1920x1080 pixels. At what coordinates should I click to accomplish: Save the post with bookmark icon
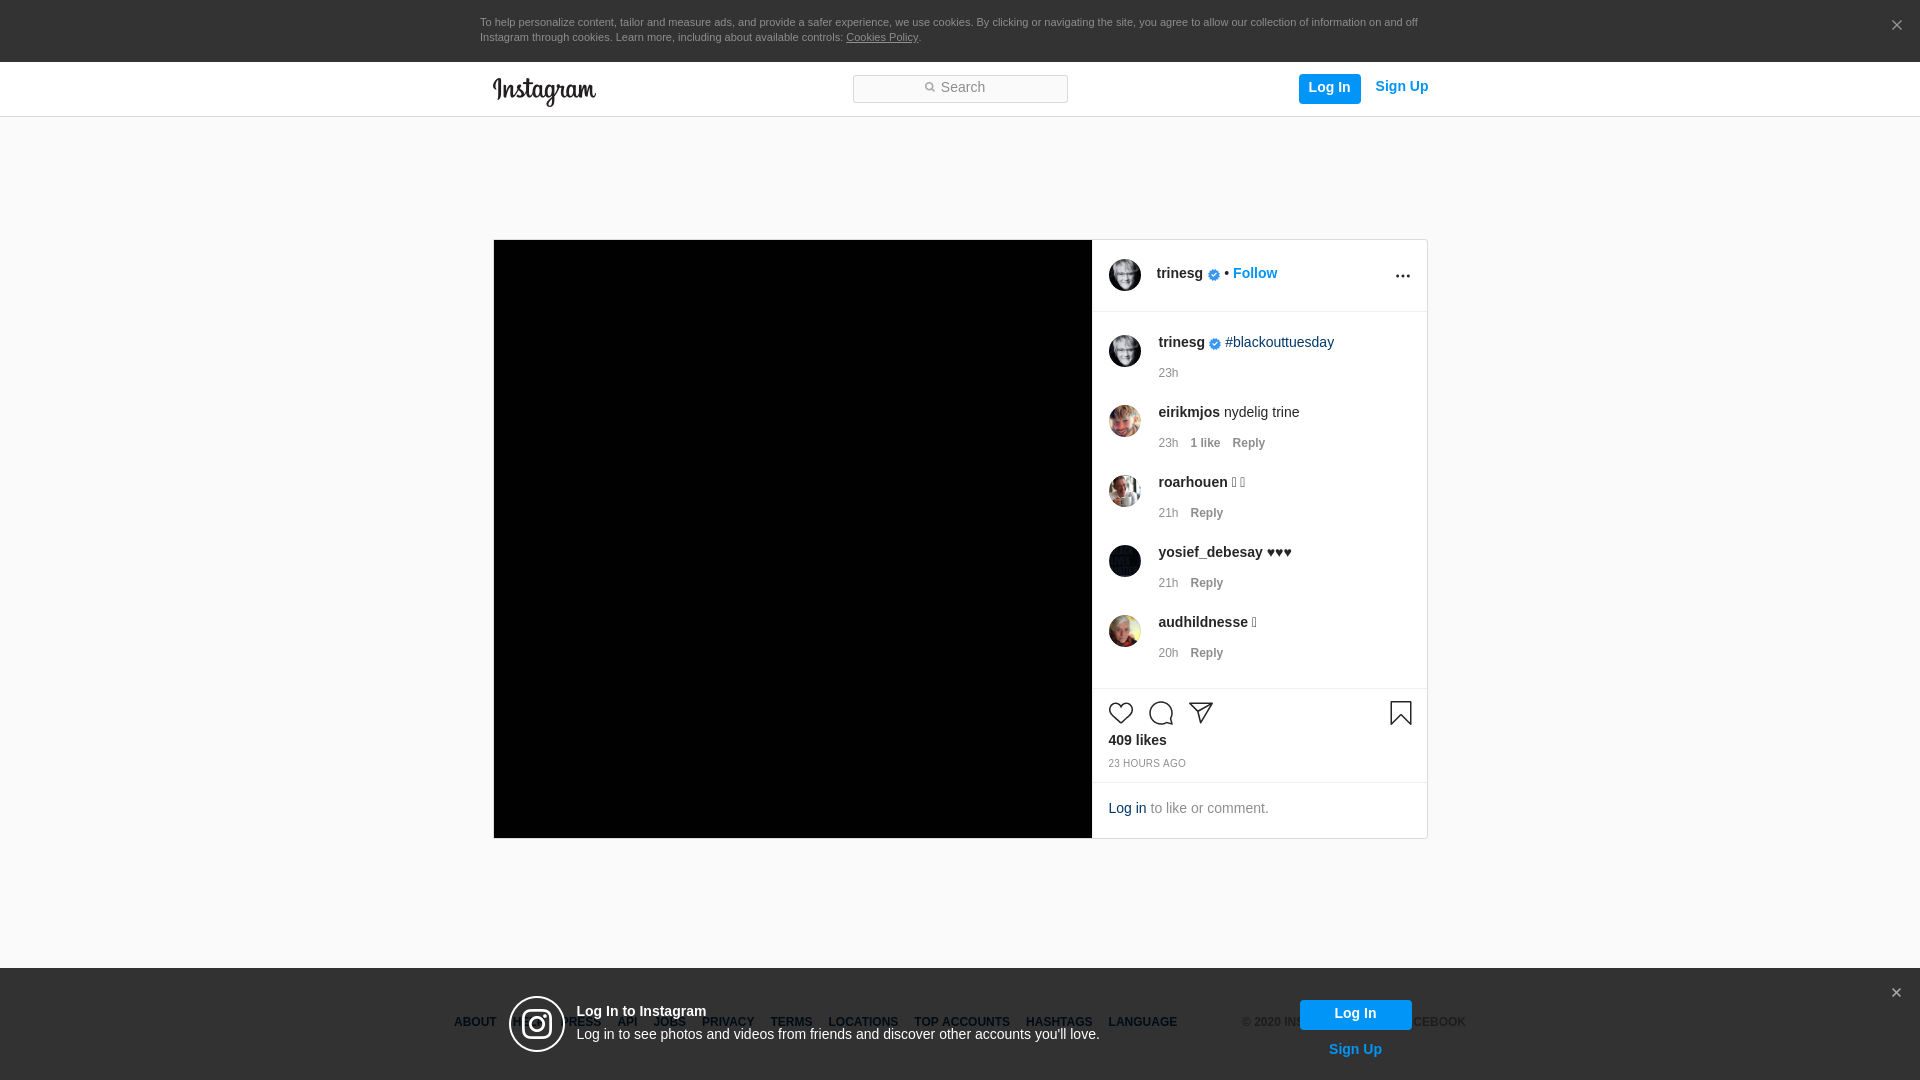[1400, 713]
